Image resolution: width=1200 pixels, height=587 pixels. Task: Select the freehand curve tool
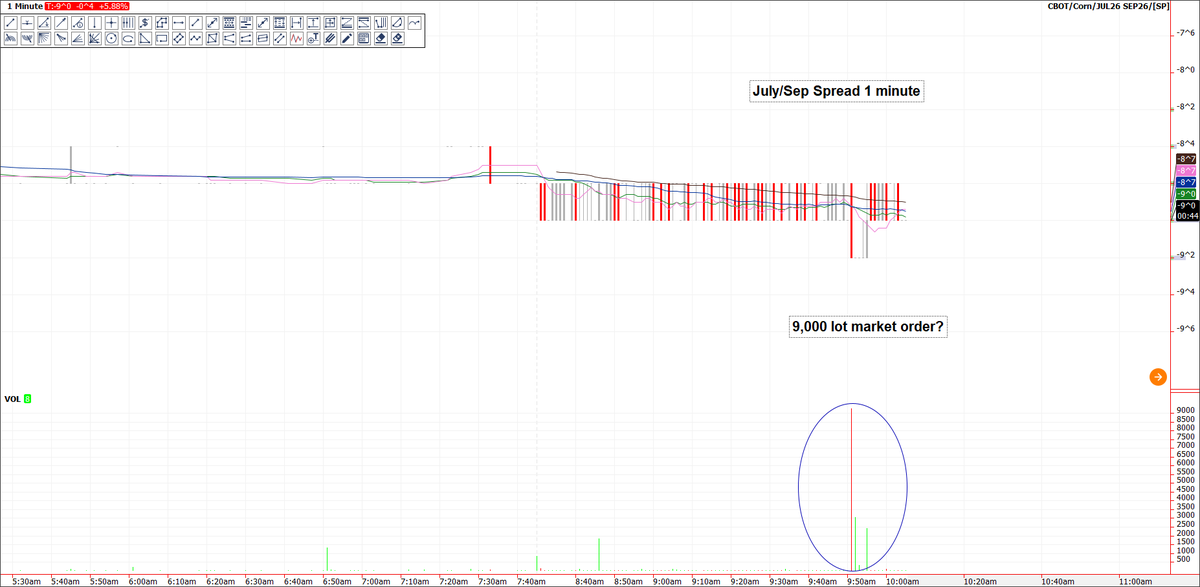pyautogui.click(x=415, y=22)
